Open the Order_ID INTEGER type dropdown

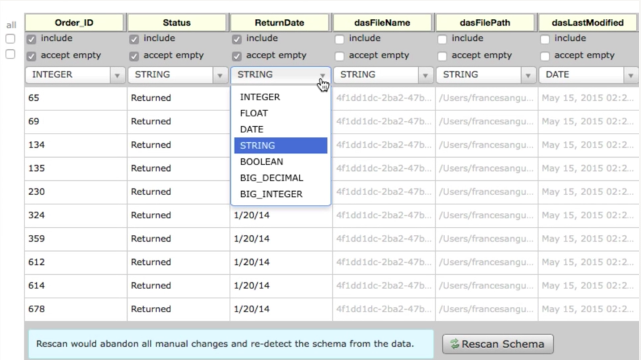coord(75,75)
